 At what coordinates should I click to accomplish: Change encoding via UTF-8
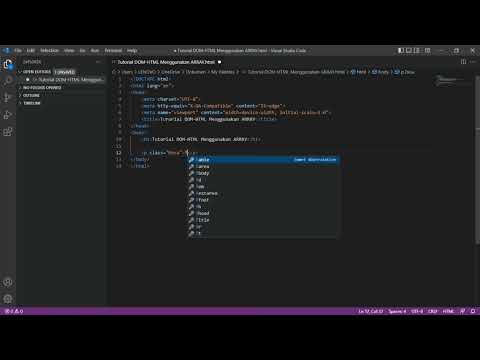coord(417,311)
